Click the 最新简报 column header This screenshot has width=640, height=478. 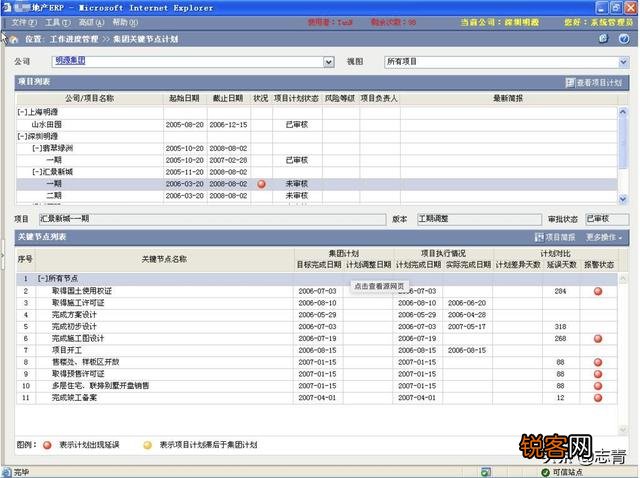click(x=508, y=98)
